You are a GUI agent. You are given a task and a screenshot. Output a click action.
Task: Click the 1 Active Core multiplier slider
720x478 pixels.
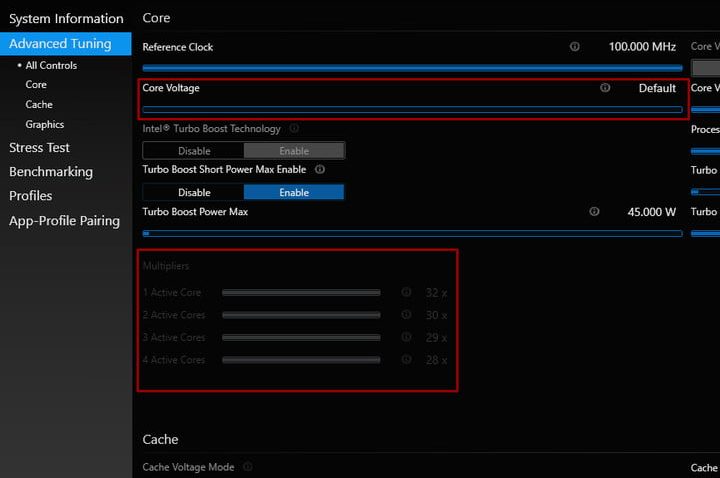[x=301, y=292]
